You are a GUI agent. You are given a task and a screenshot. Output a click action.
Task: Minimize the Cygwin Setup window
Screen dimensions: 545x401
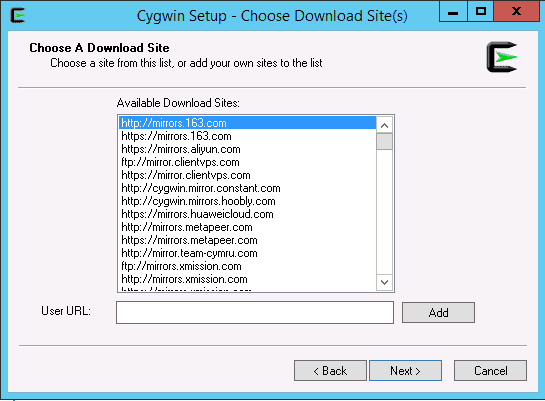[453, 12]
